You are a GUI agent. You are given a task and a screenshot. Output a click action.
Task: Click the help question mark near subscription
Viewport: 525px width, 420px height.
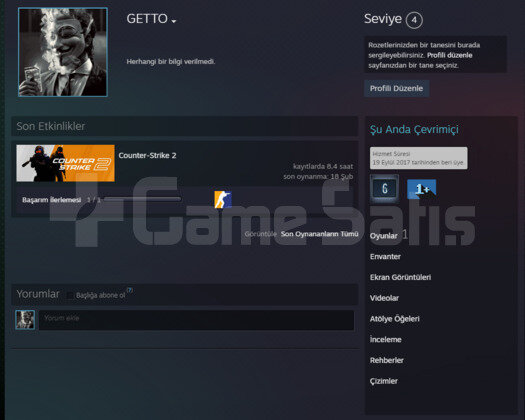pos(130,290)
